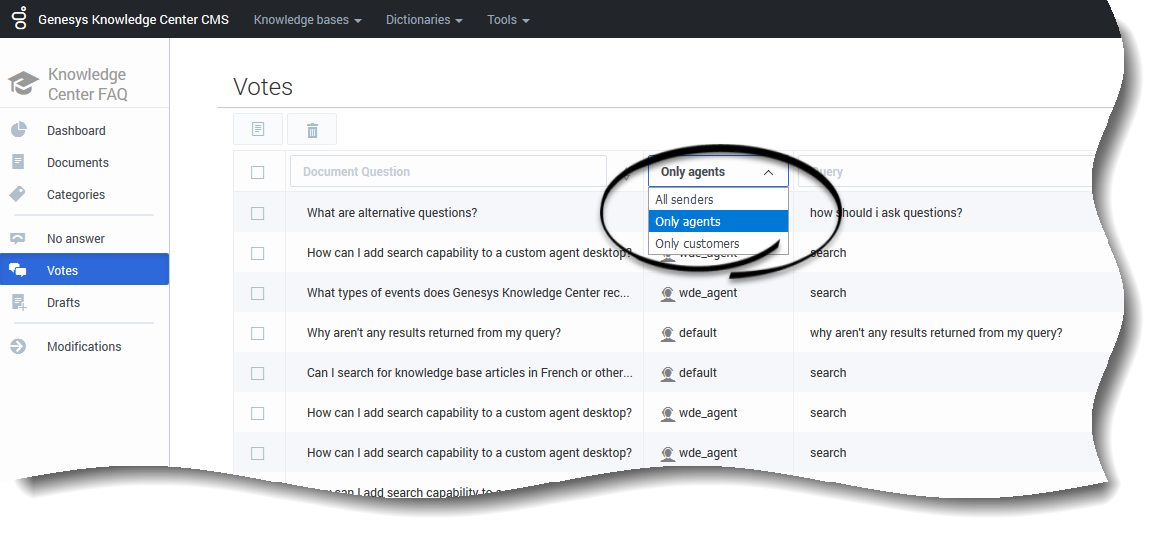Select Votes in the sidebar
The height and width of the screenshot is (533, 1159).
coord(62,271)
